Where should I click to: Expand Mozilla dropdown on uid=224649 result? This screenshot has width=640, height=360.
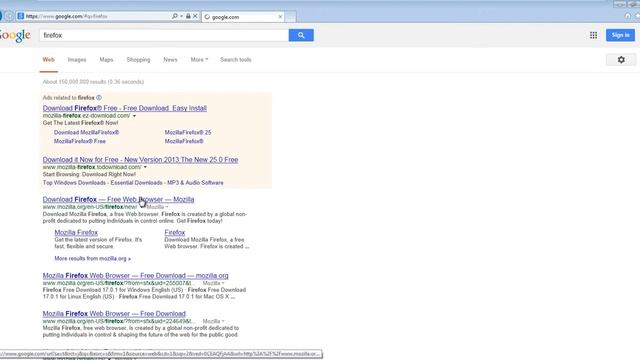pyautogui.click(x=213, y=321)
